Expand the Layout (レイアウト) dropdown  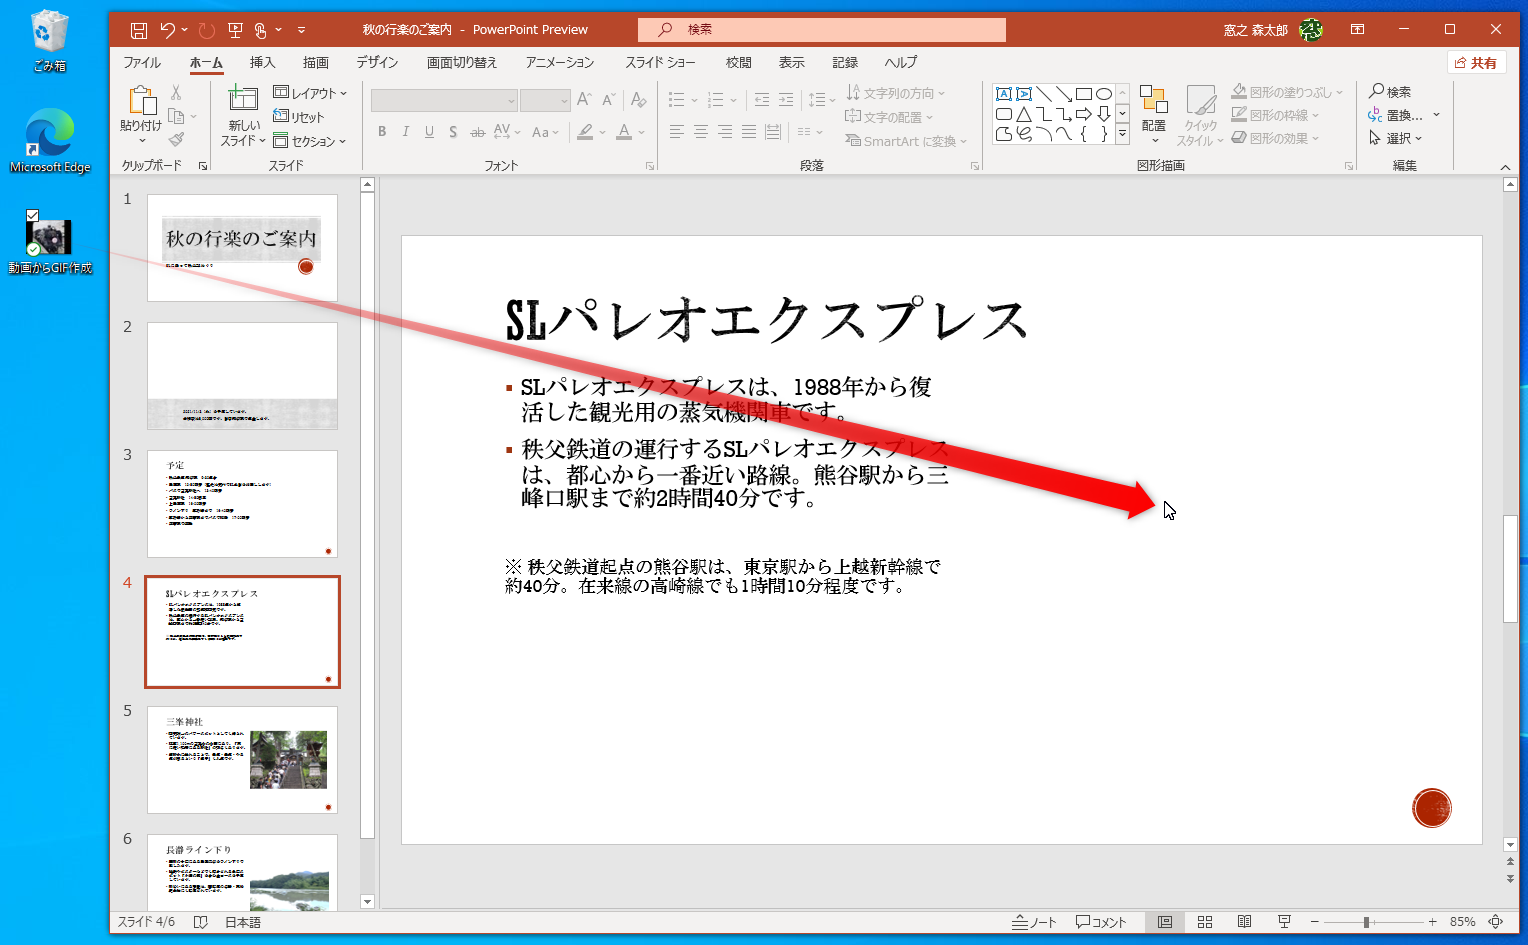pos(310,93)
